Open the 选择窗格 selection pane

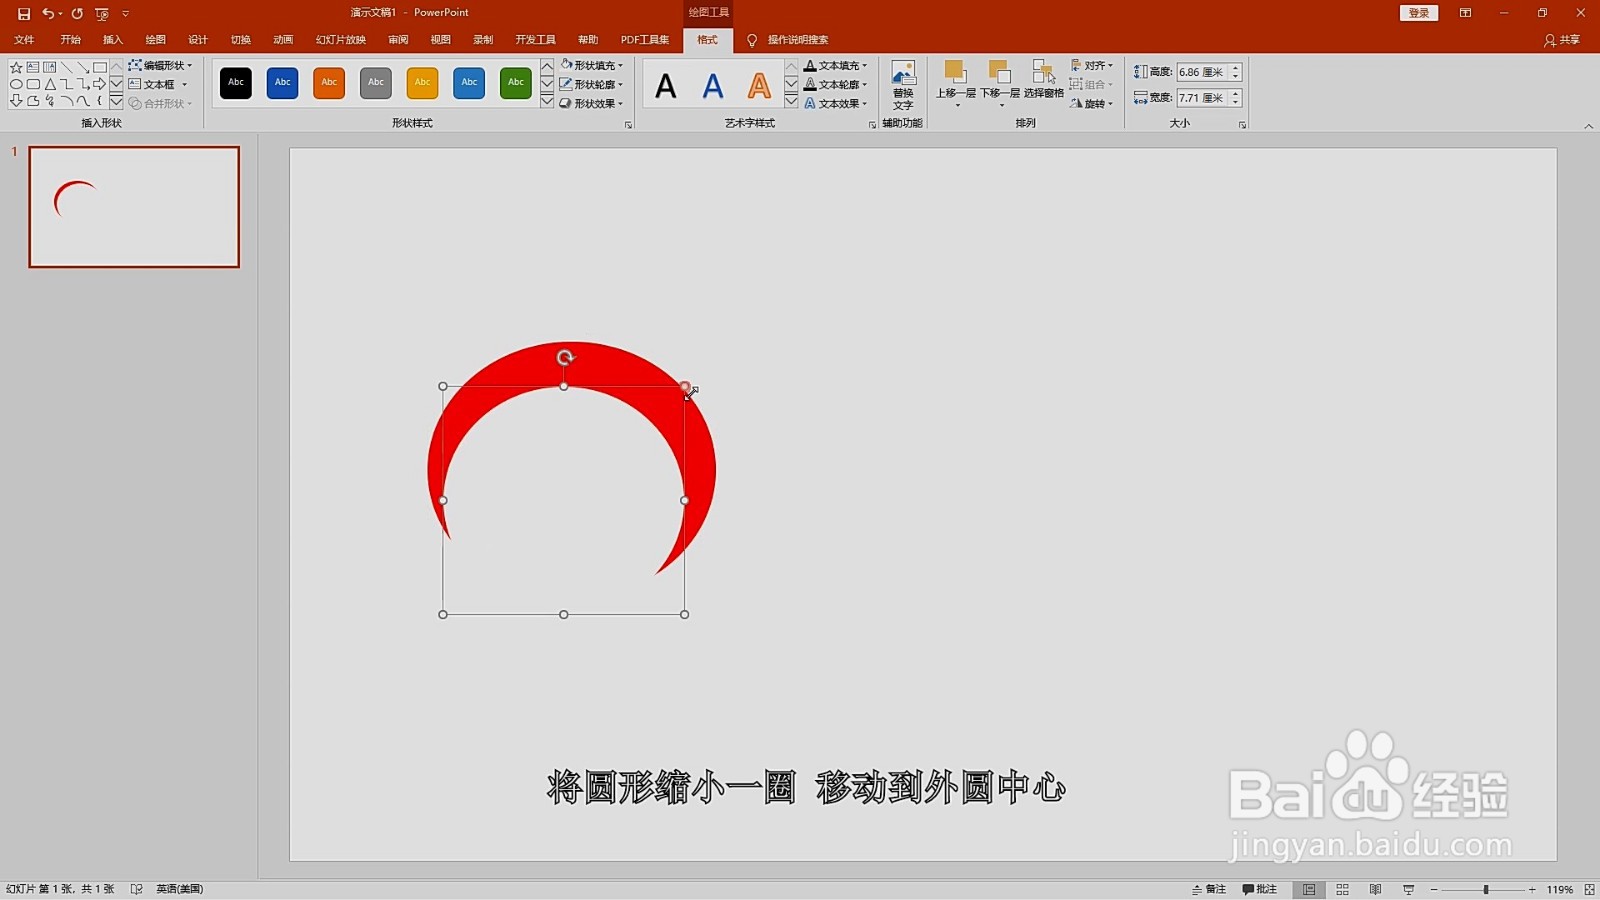click(1043, 80)
